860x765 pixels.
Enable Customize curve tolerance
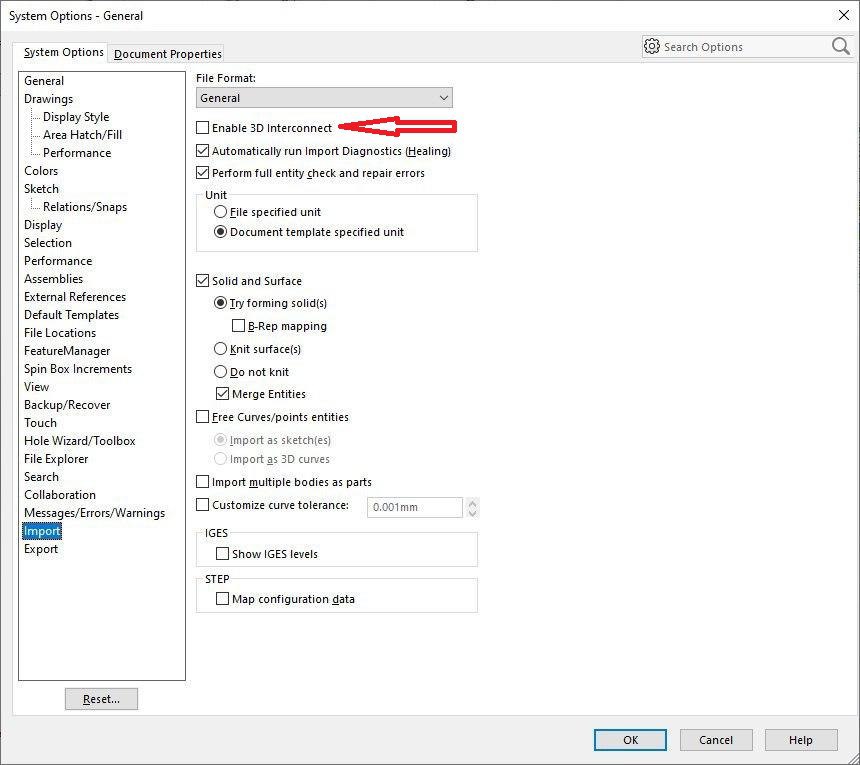(202, 505)
